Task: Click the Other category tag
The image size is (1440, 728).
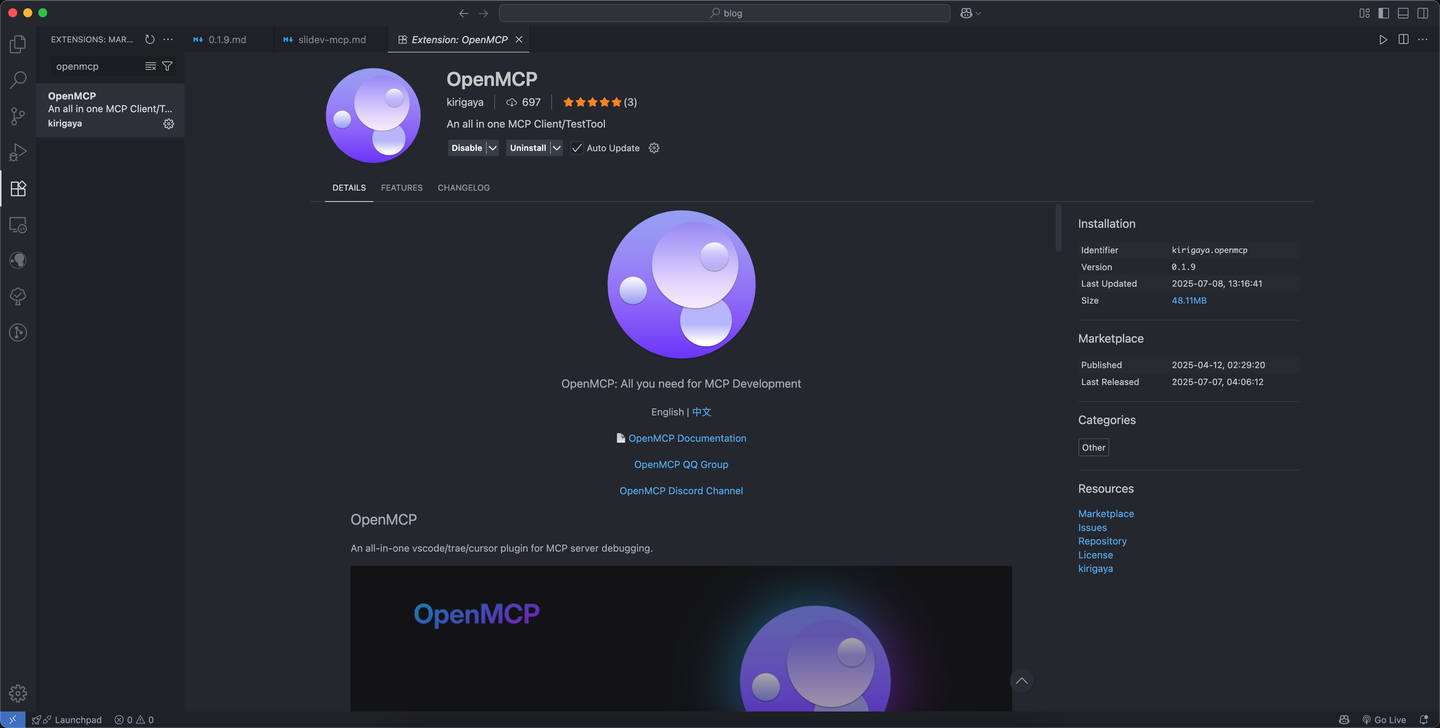Action: 1093,447
